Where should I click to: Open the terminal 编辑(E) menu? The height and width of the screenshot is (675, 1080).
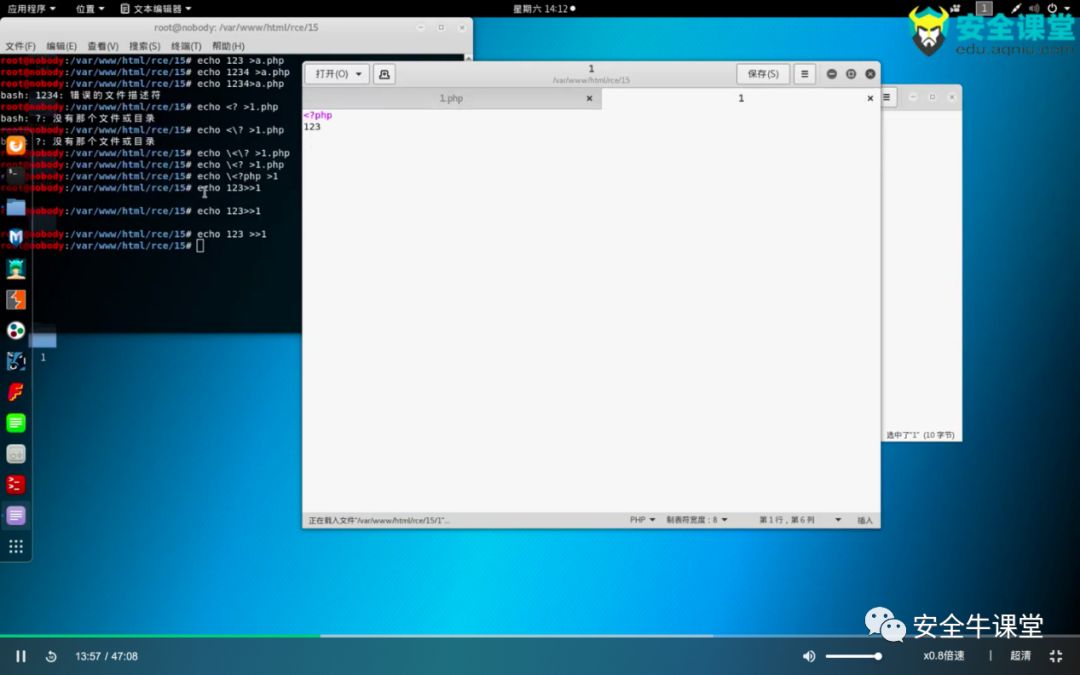click(61, 46)
